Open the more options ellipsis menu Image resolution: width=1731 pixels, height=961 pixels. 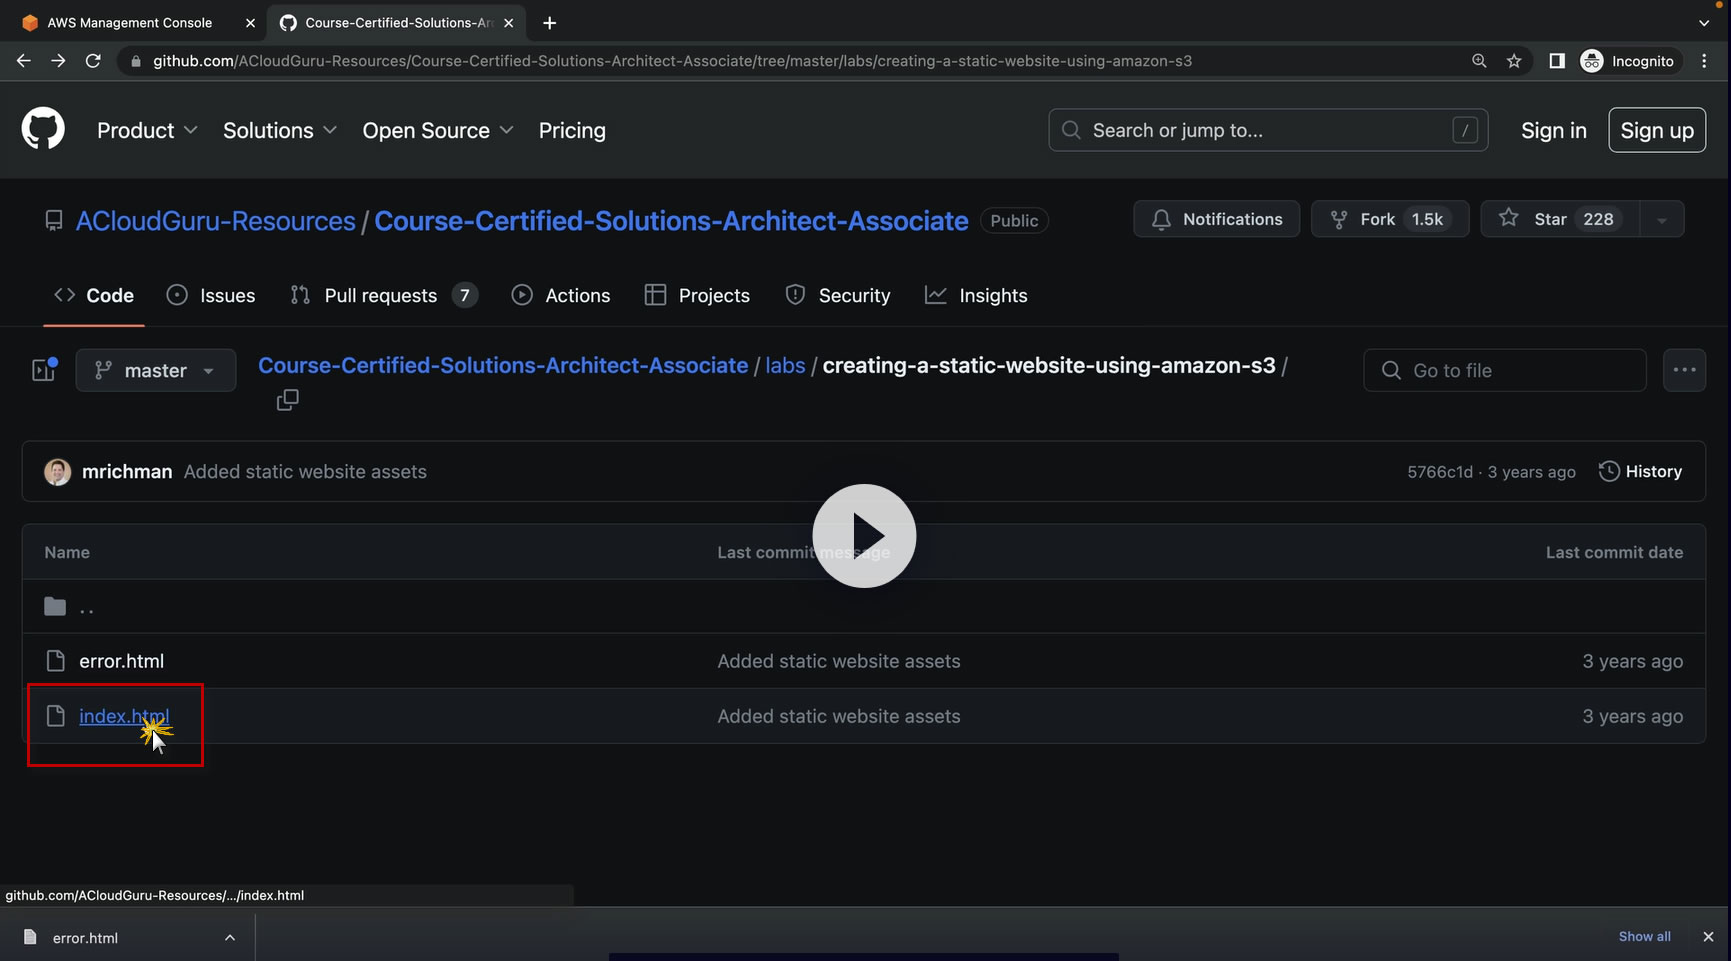pyautogui.click(x=1684, y=370)
